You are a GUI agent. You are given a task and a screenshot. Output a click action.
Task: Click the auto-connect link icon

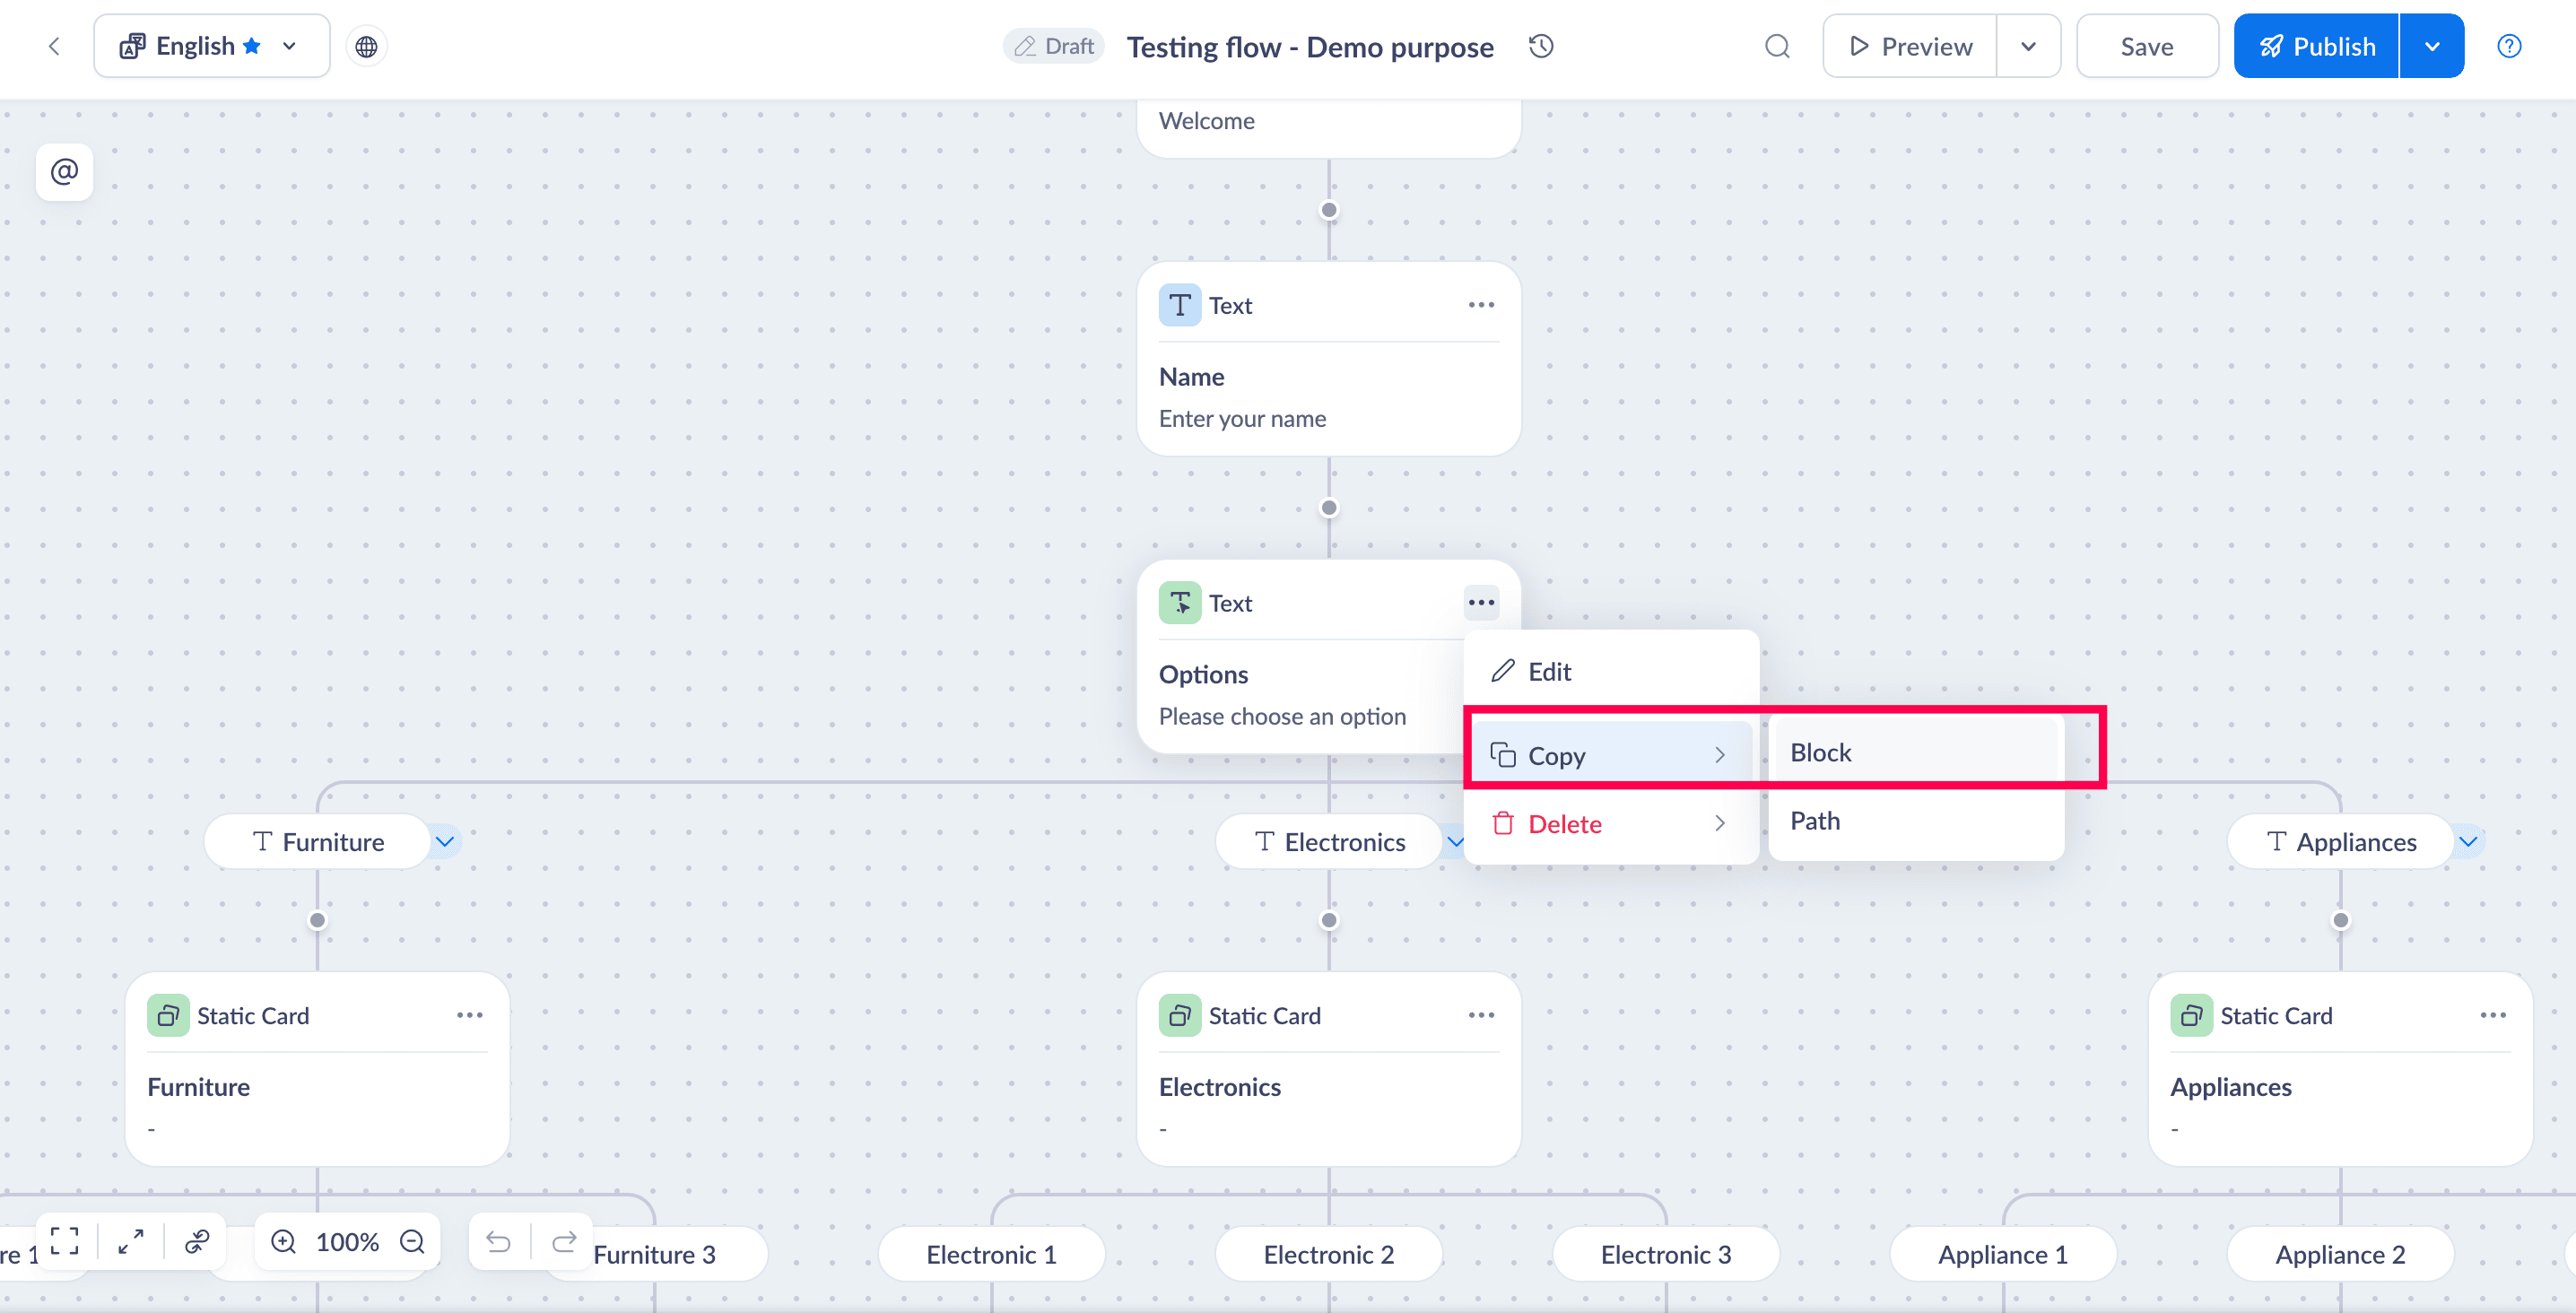point(197,1241)
